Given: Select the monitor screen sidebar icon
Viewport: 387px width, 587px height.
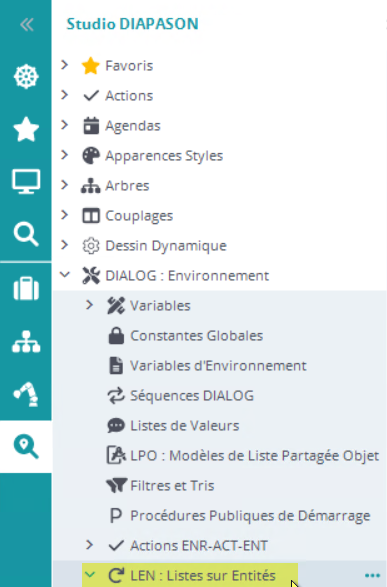Looking at the screenshot, I should 26,182.
